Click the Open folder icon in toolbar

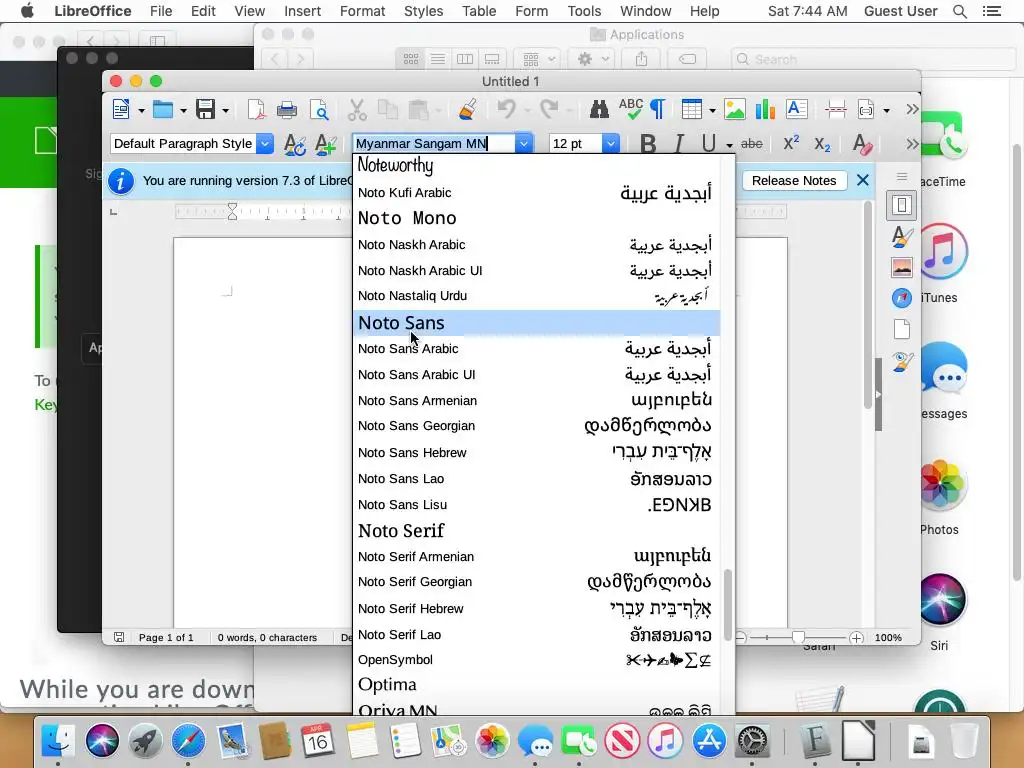point(163,110)
